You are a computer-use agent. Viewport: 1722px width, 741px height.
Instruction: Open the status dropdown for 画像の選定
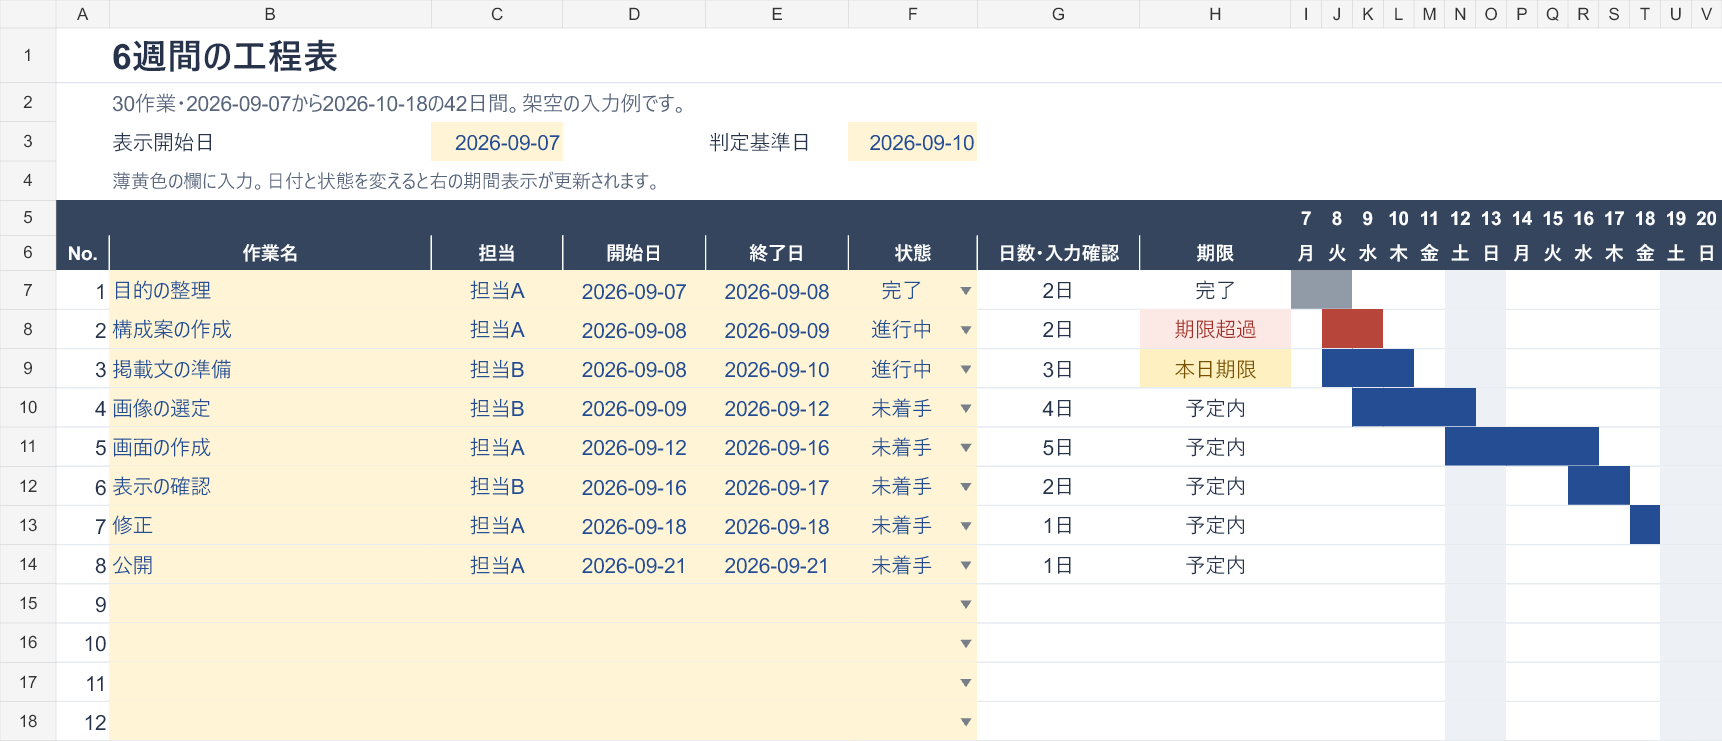coord(965,408)
